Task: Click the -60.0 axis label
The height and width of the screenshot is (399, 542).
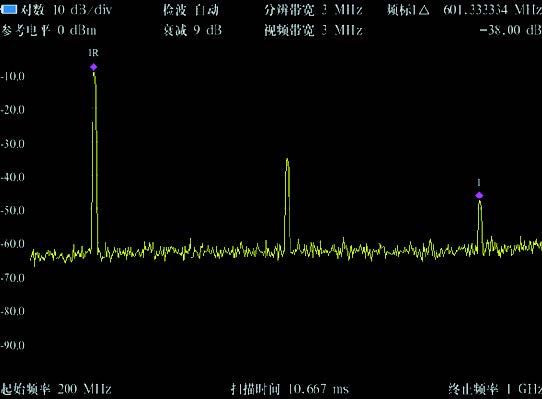Action: click(x=13, y=244)
